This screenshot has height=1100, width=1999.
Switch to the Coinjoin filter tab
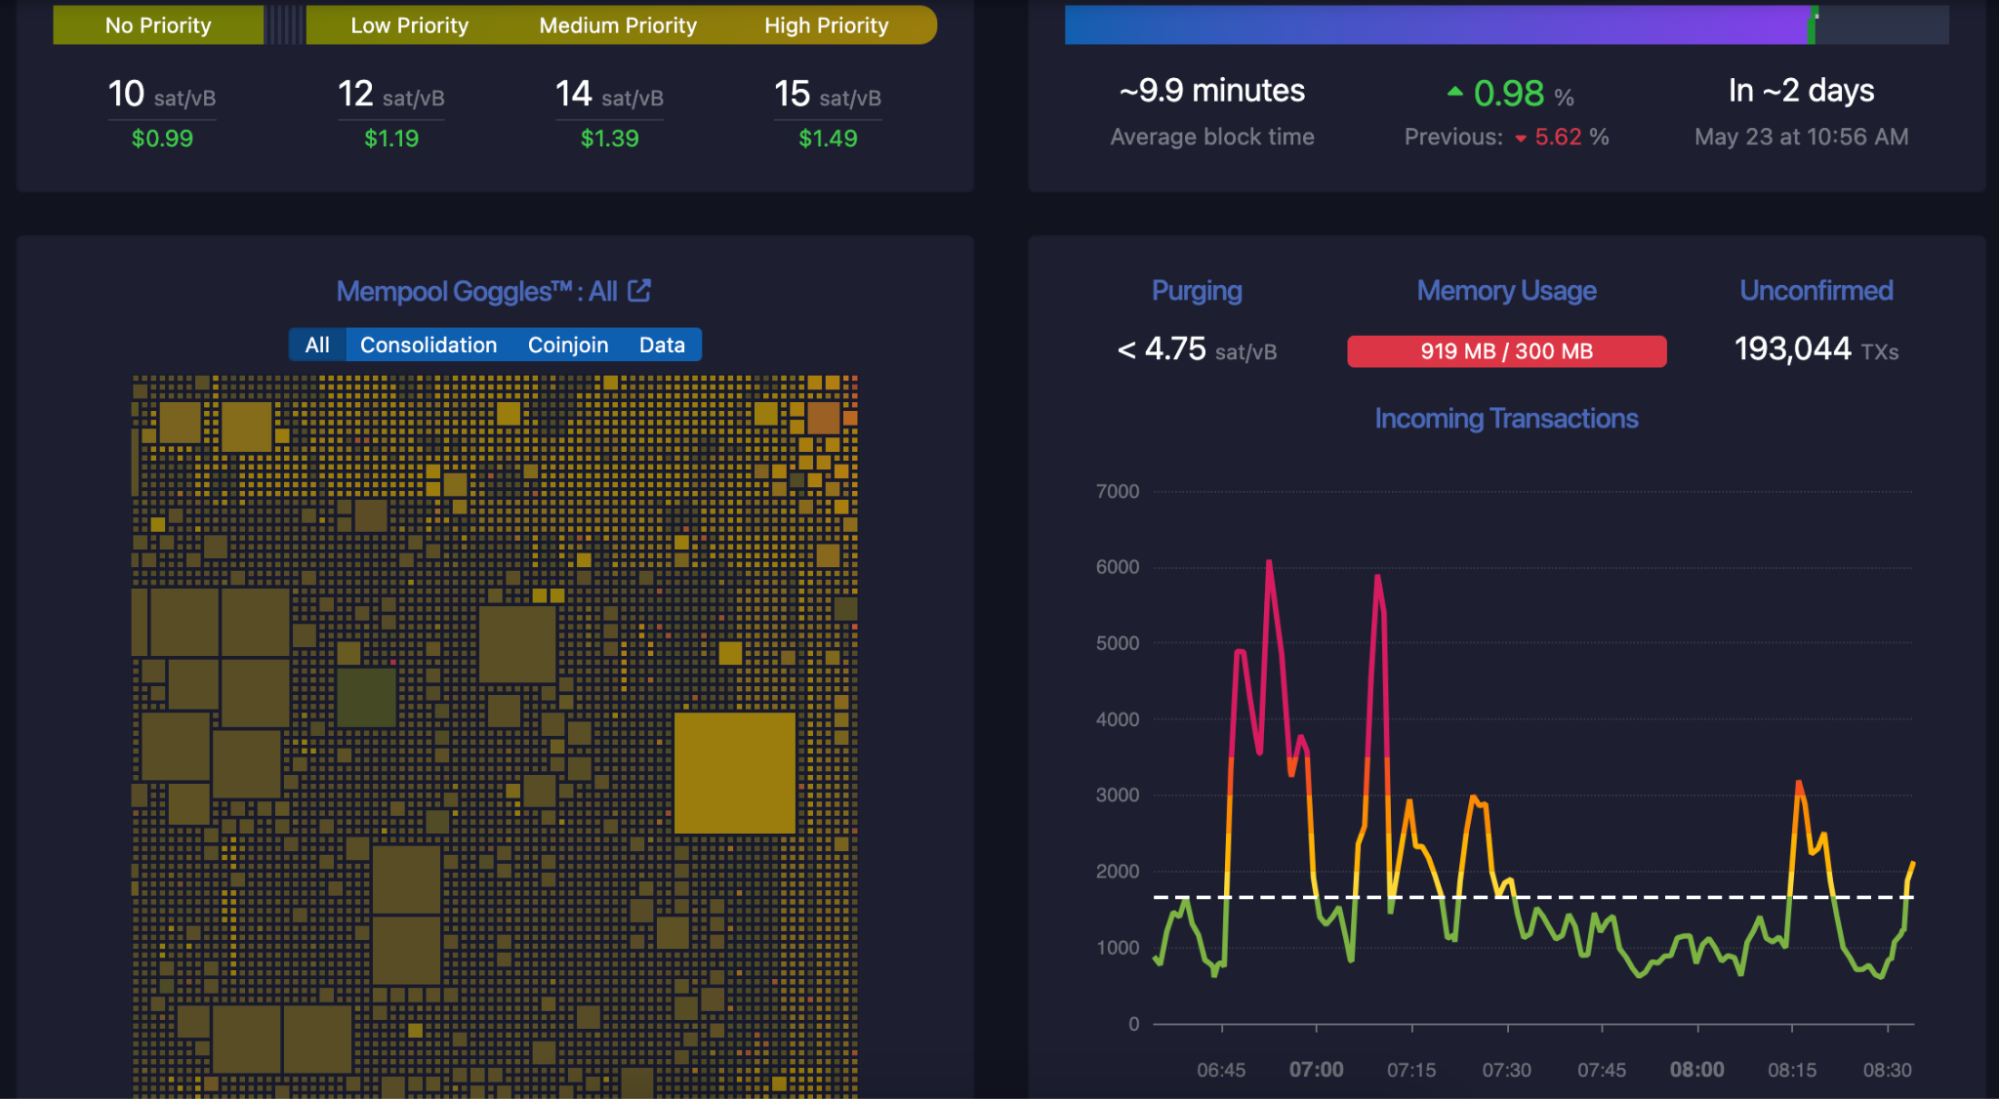(x=568, y=344)
